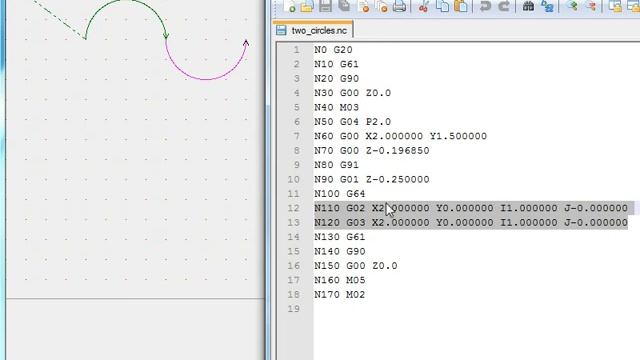Click line number 12 in the margin

point(293,208)
